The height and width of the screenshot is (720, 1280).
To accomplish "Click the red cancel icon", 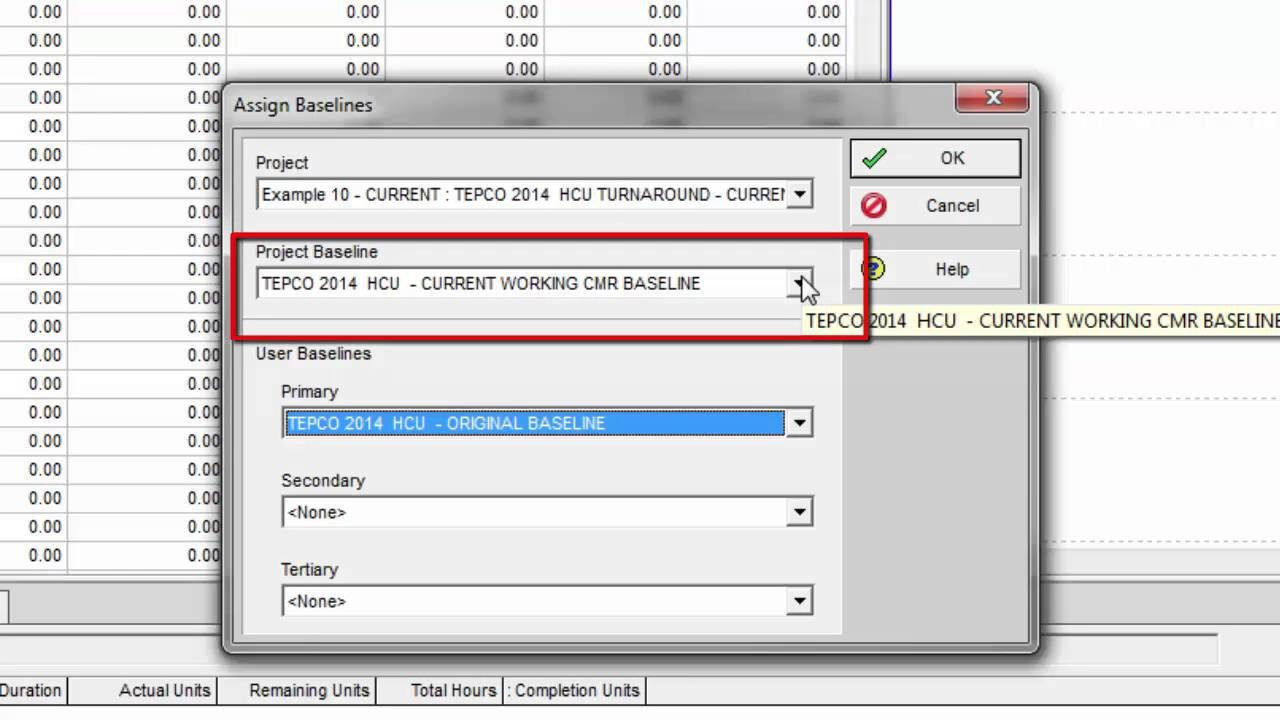I will 874,206.
